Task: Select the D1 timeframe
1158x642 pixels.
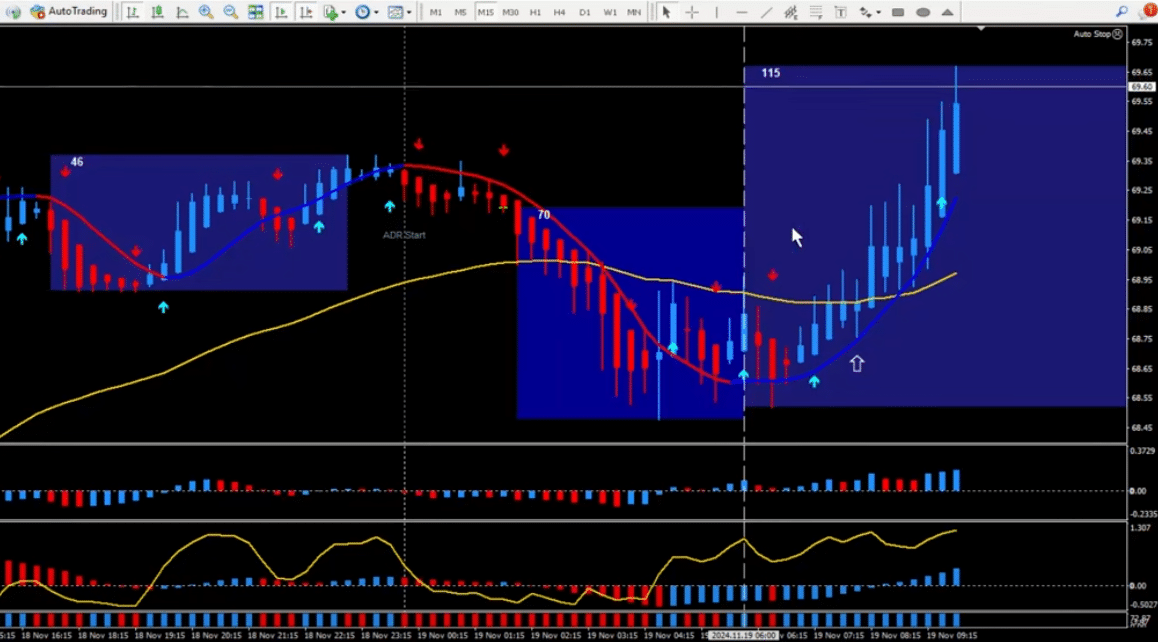Action: pos(585,12)
